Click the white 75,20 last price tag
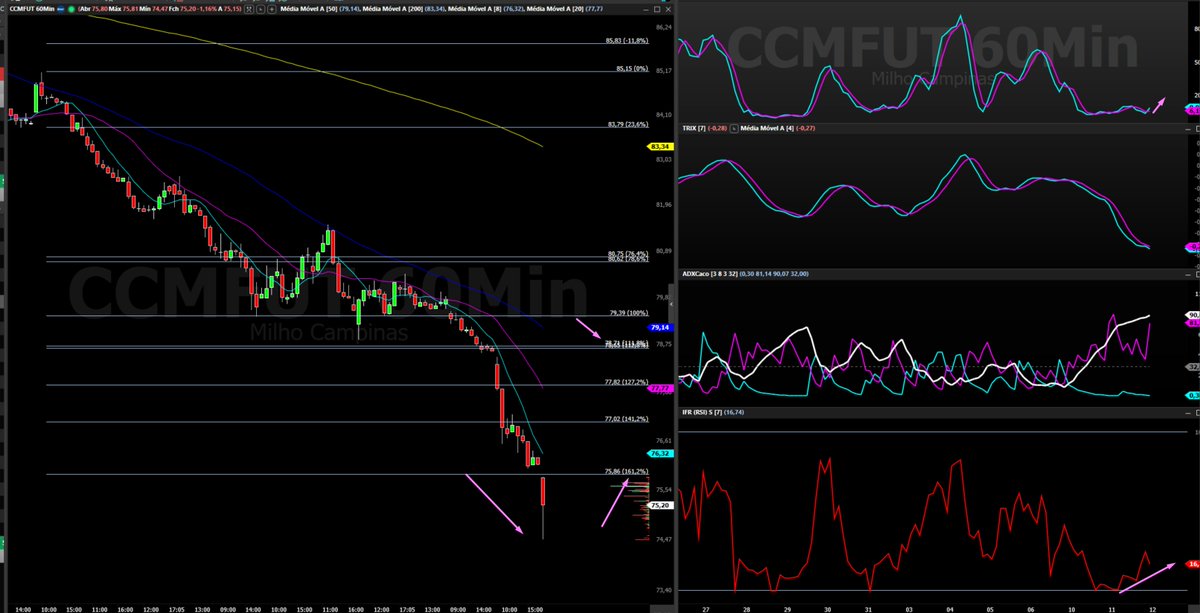This screenshot has height=613, width=1200. [659, 506]
